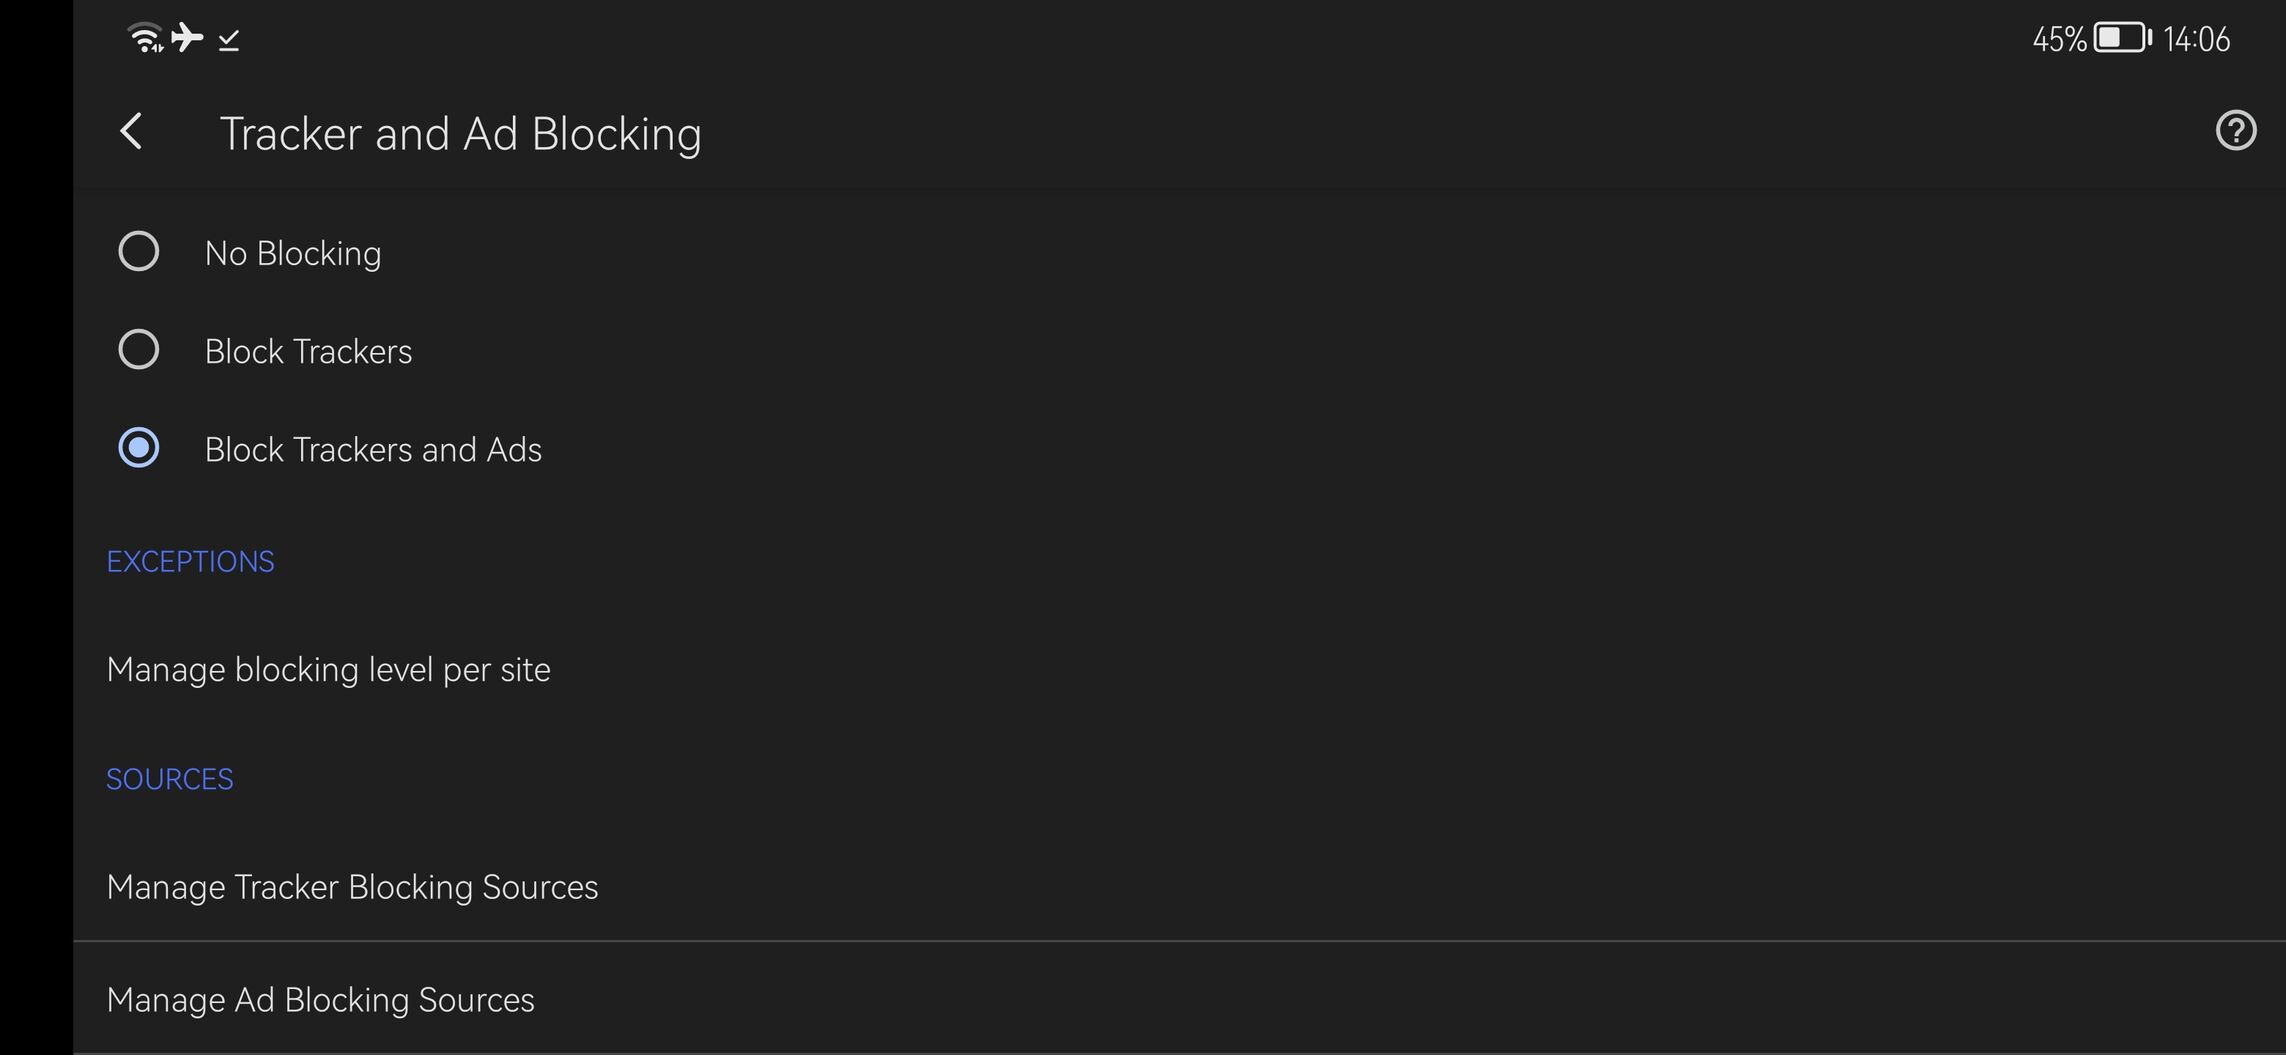Select the No Blocking radio button
Image resolution: width=2286 pixels, height=1055 pixels.
point(139,252)
